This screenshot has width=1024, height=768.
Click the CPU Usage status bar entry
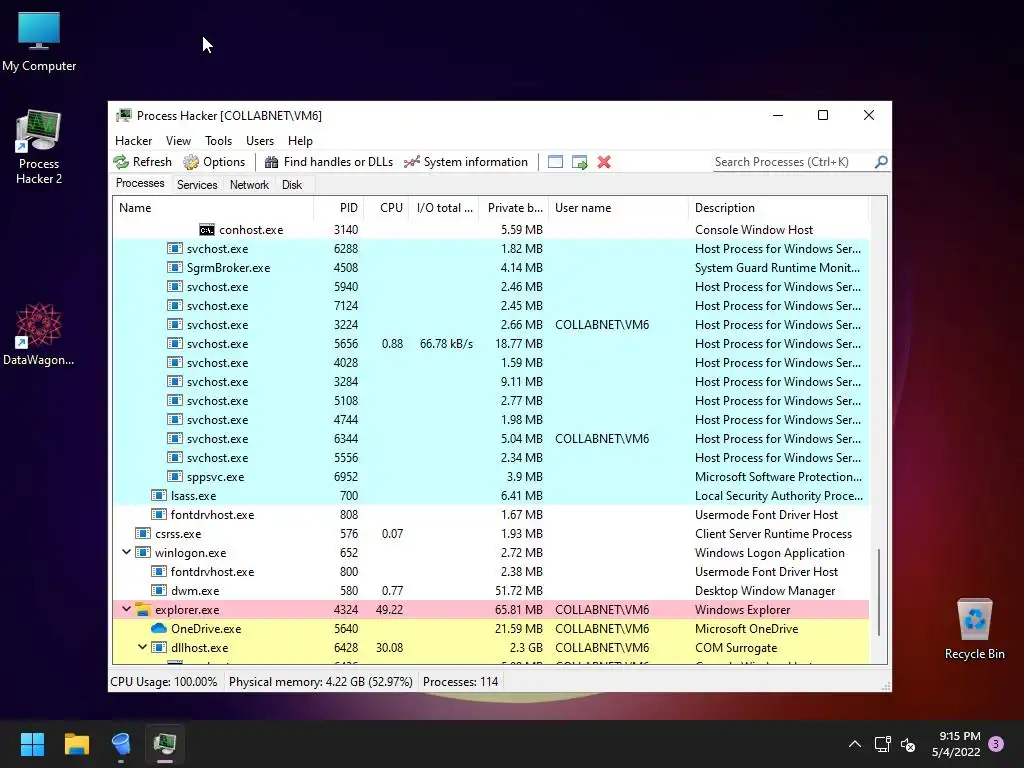(x=164, y=682)
